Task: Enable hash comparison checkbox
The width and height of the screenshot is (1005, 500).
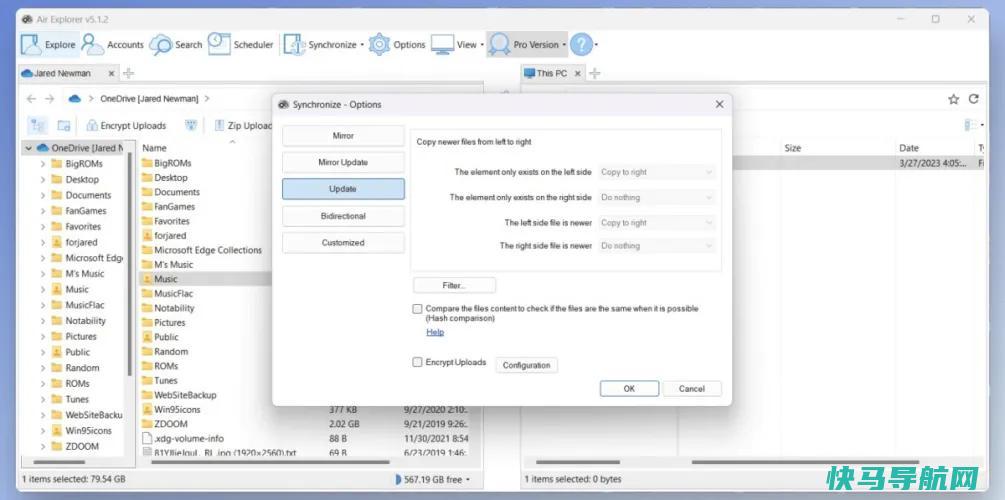Action: click(x=417, y=309)
